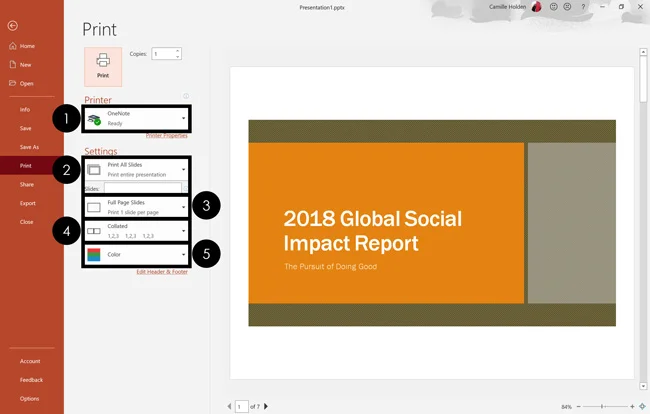Viewport: 650px width, 414px height.
Task: Open the Print All Slides dropdown
Action: tap(136, 169)
